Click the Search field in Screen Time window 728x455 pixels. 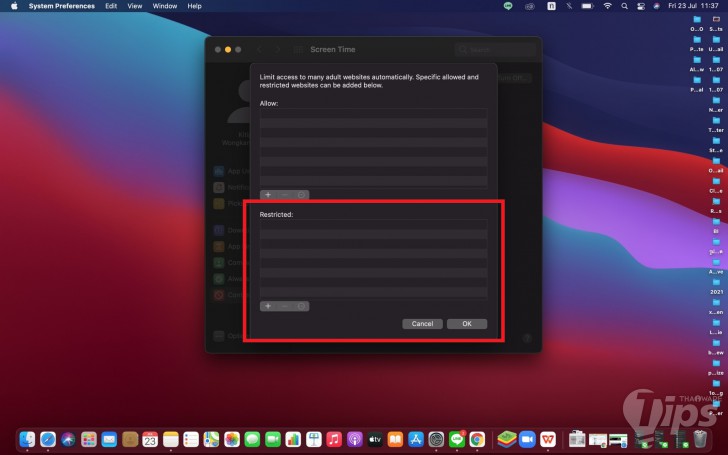point(495,49)
